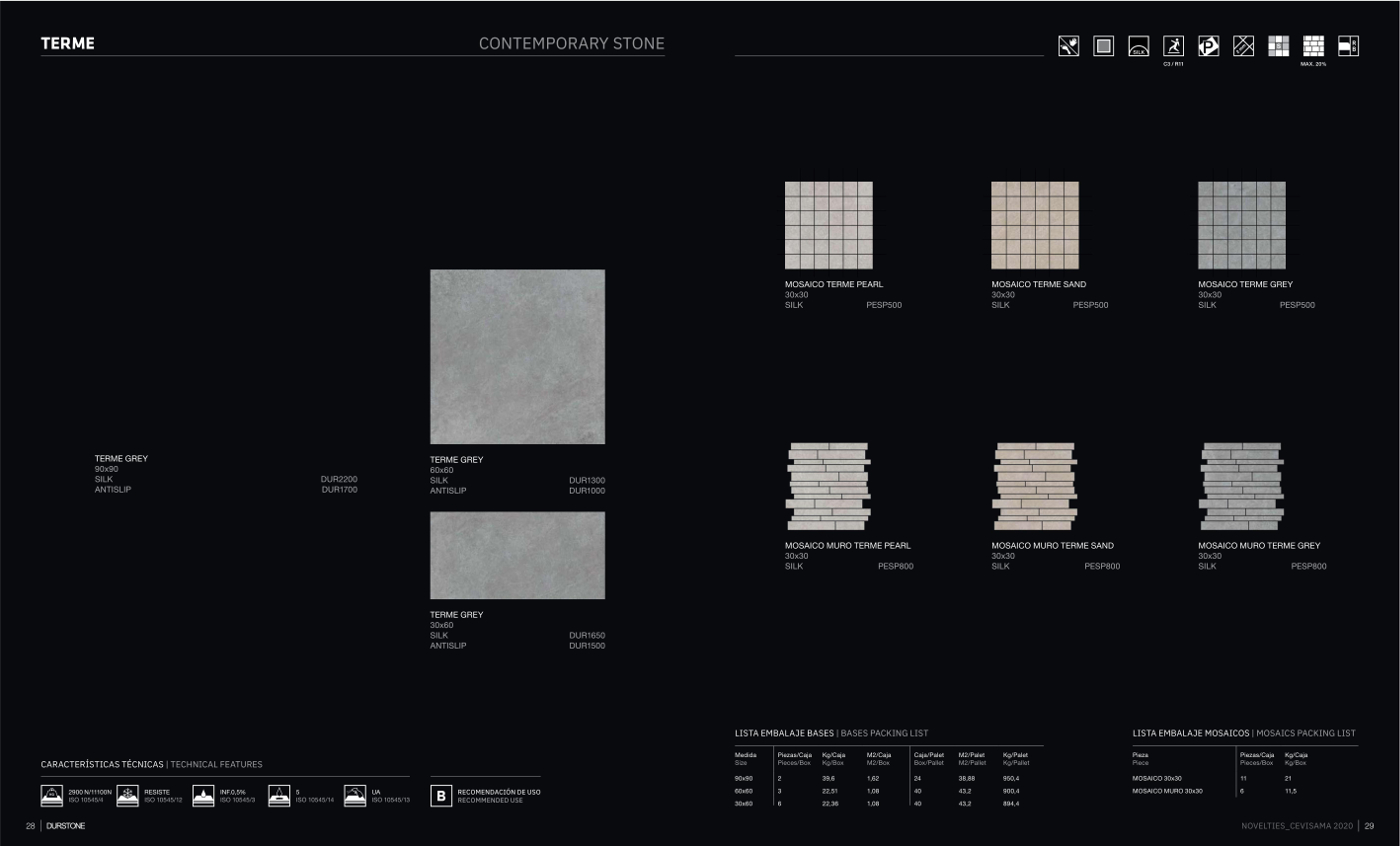Click the diagonal joint spacing icon
1400x846 pixels.
(1244, 46)
